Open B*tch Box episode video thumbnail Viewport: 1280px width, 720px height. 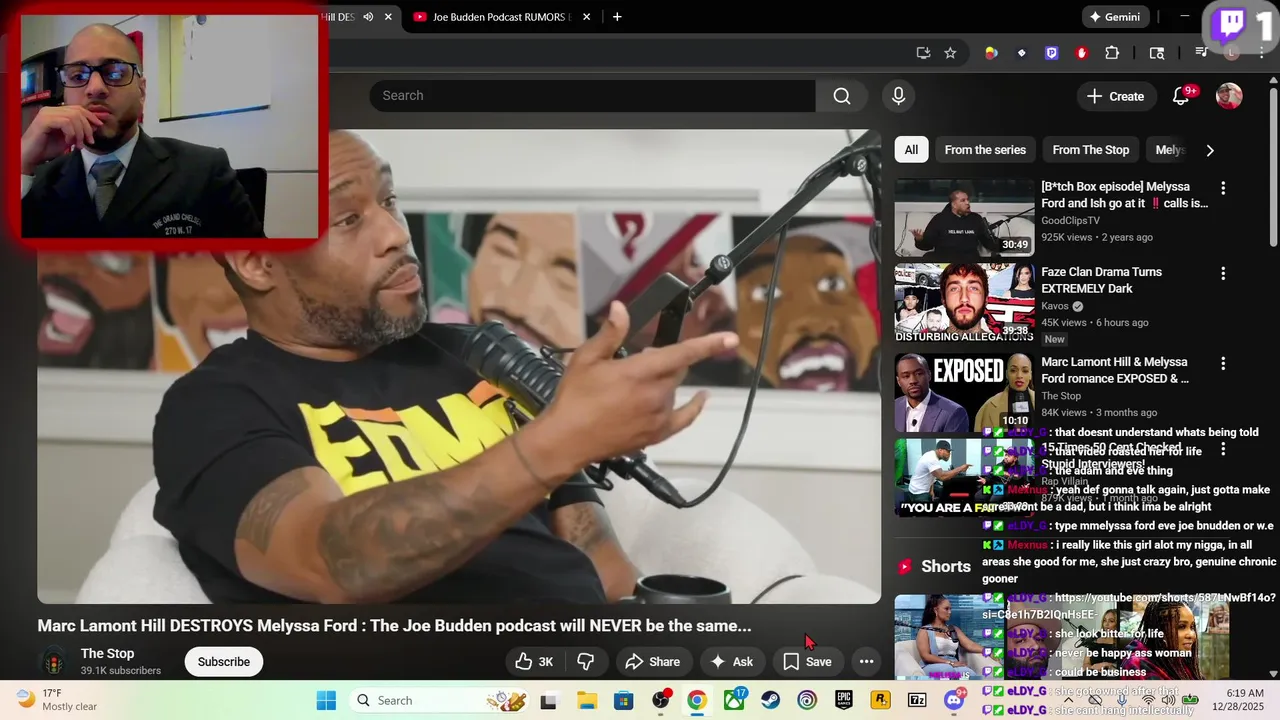[x=964, y=217]
